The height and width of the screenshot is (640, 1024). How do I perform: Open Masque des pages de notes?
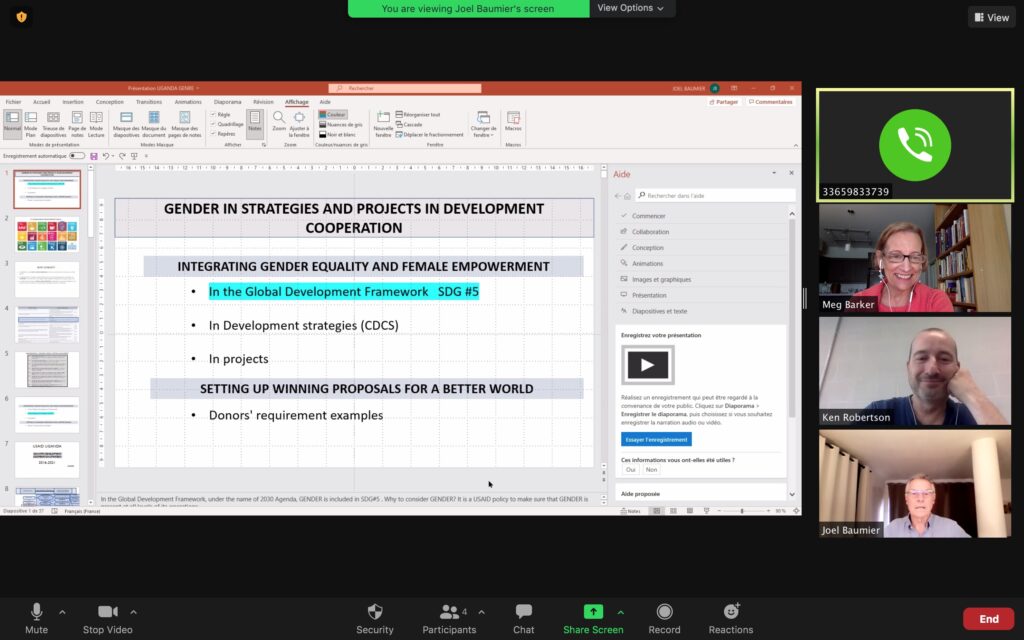pyautogui.click(x=185, y=124)
